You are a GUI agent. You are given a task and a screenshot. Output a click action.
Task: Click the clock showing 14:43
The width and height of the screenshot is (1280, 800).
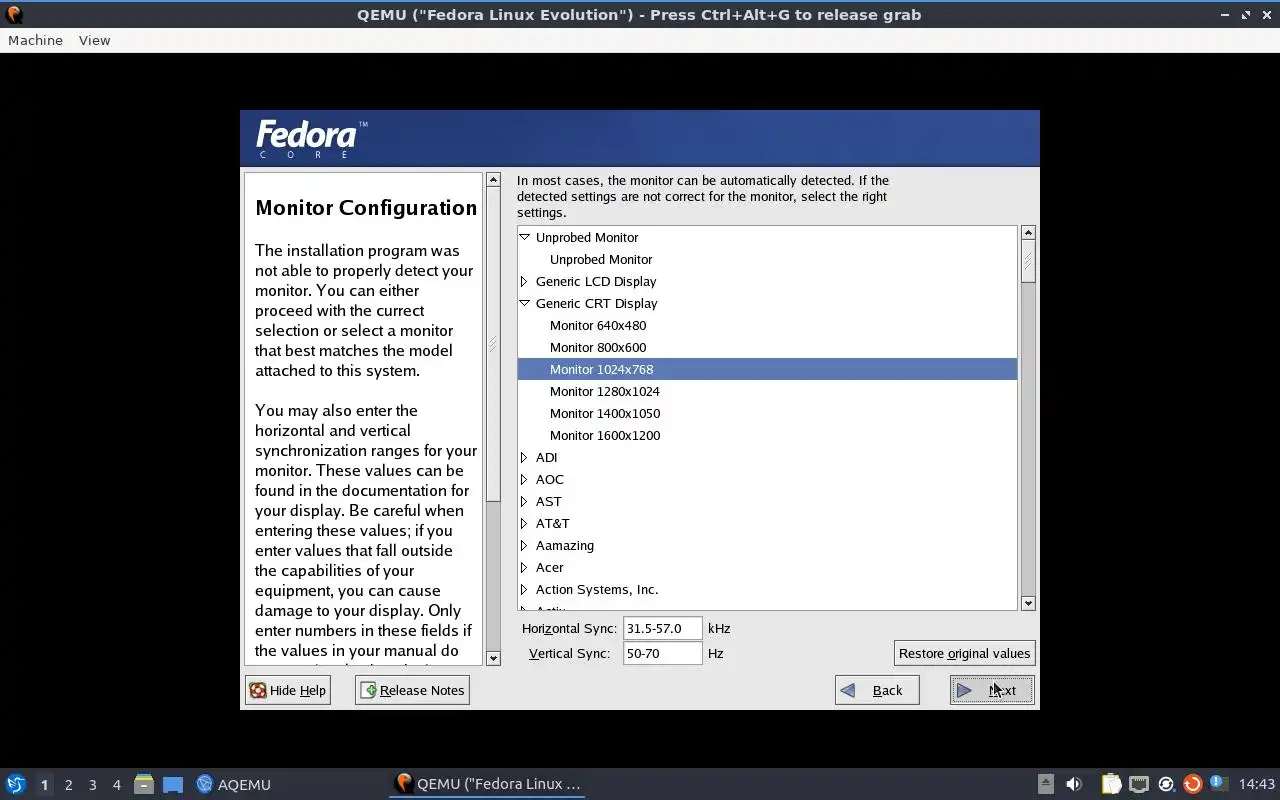tap(1257, 784)
